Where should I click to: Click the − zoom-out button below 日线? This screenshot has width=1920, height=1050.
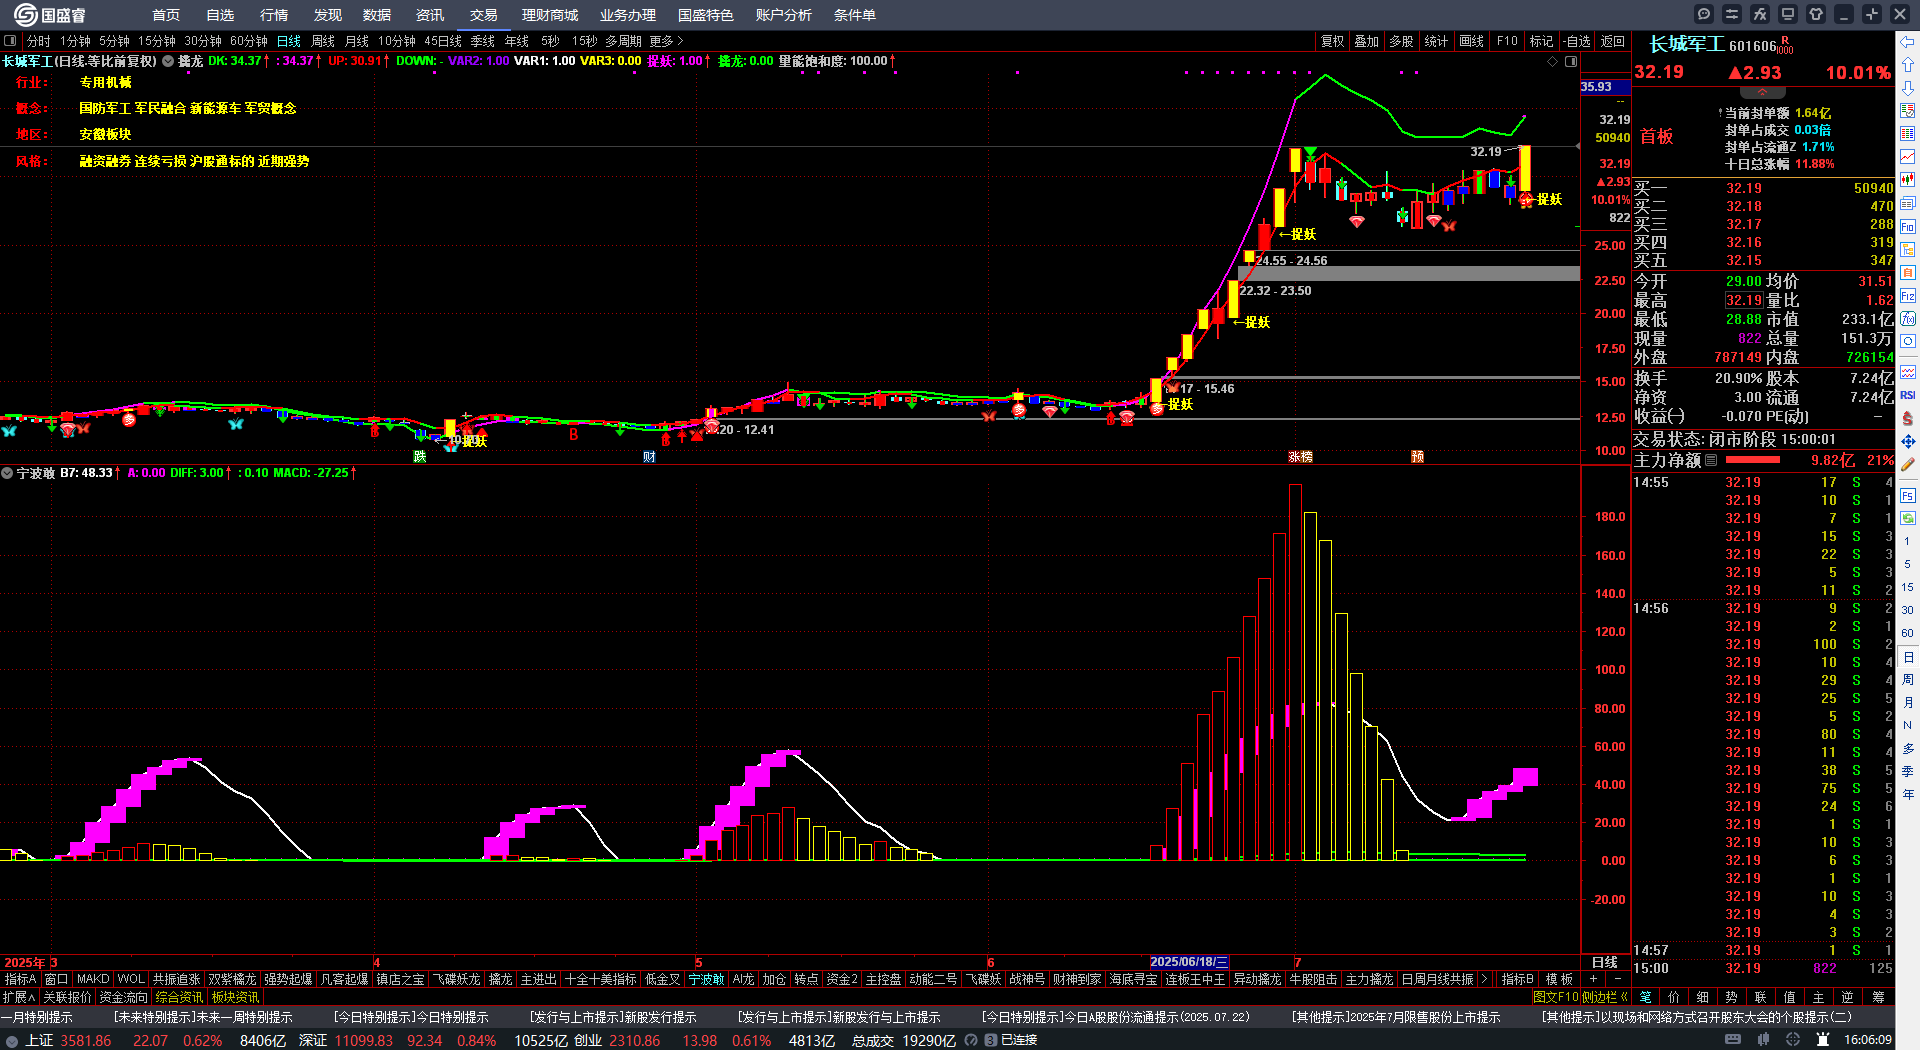(x=1618, y=979)
